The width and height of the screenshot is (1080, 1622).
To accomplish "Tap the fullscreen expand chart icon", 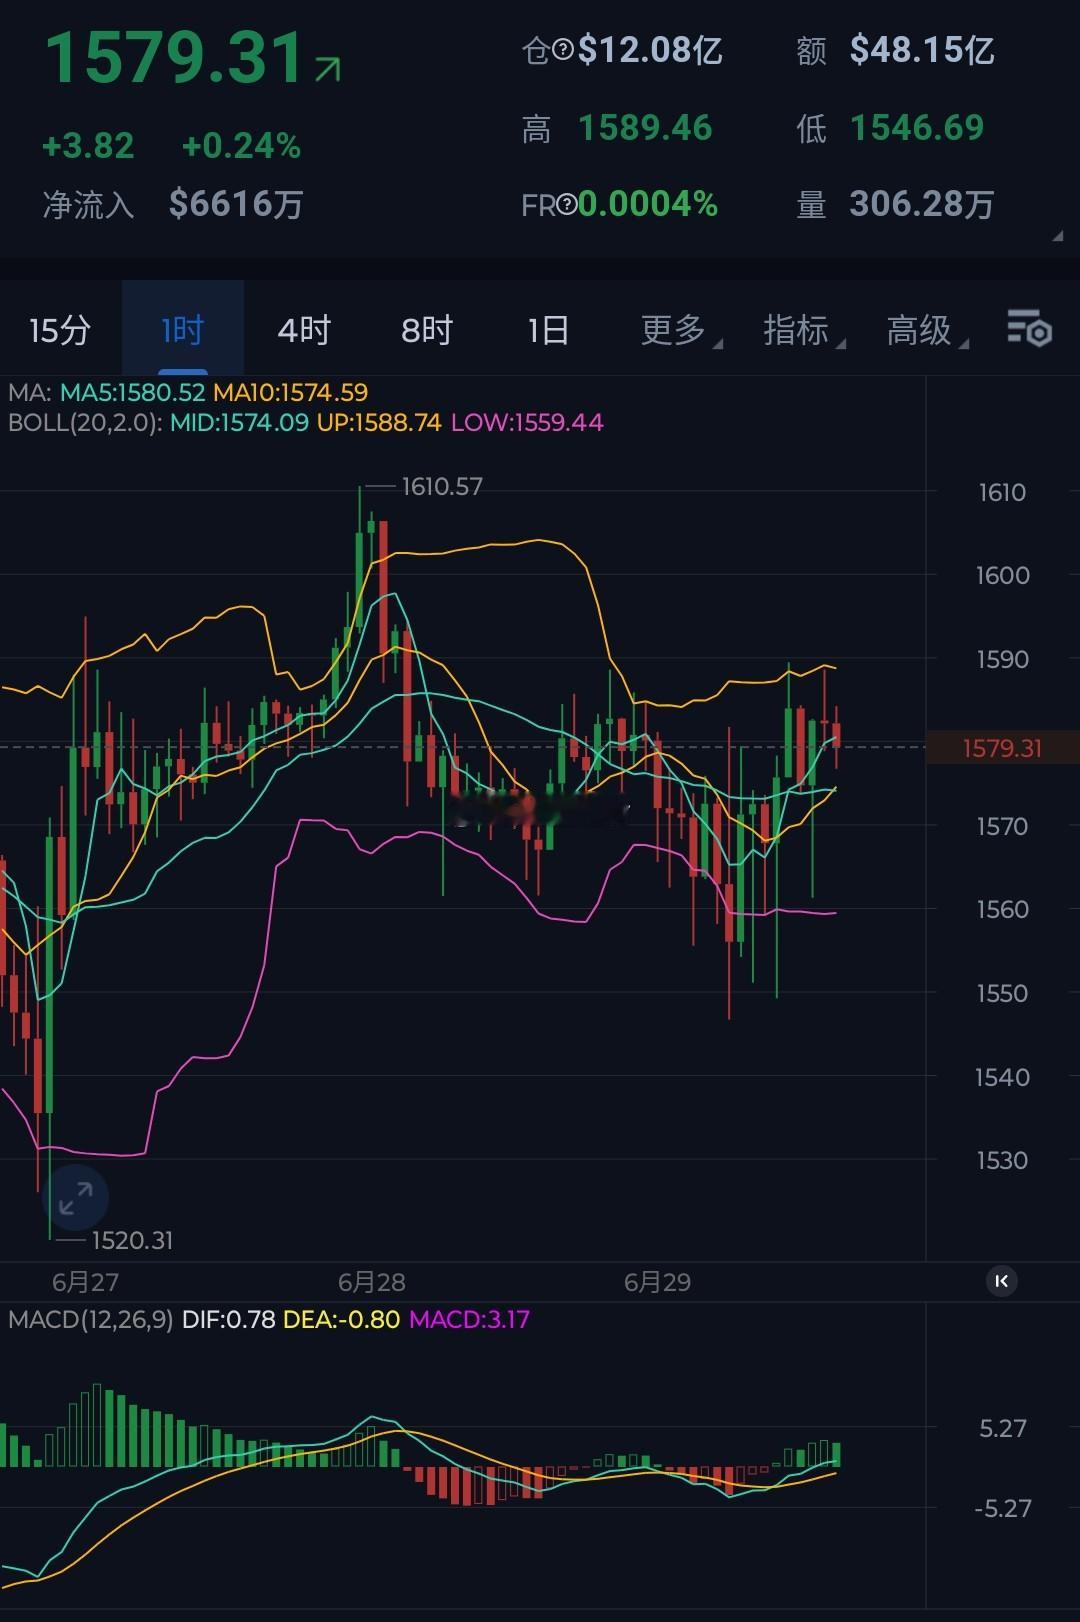I will (76, 1197).
